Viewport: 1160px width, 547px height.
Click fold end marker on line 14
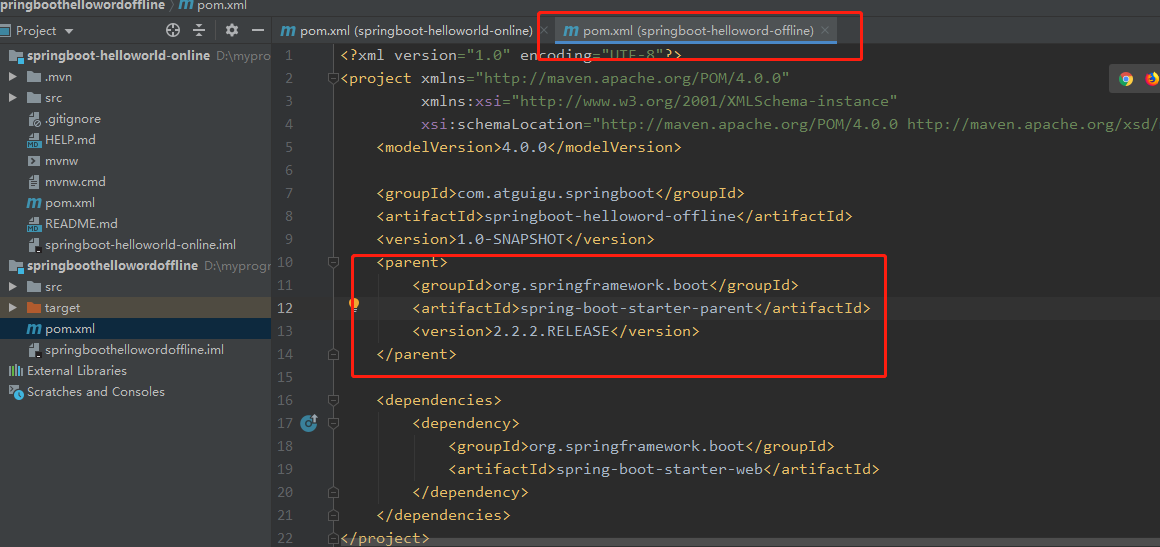coord(333,354)
